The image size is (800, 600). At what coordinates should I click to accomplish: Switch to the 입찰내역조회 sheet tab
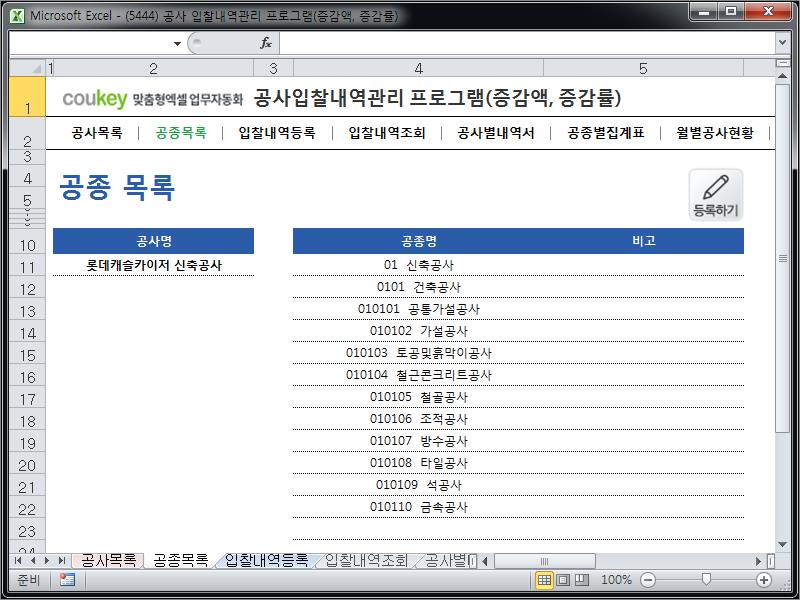pyautogui.click(x=366, y=561)
